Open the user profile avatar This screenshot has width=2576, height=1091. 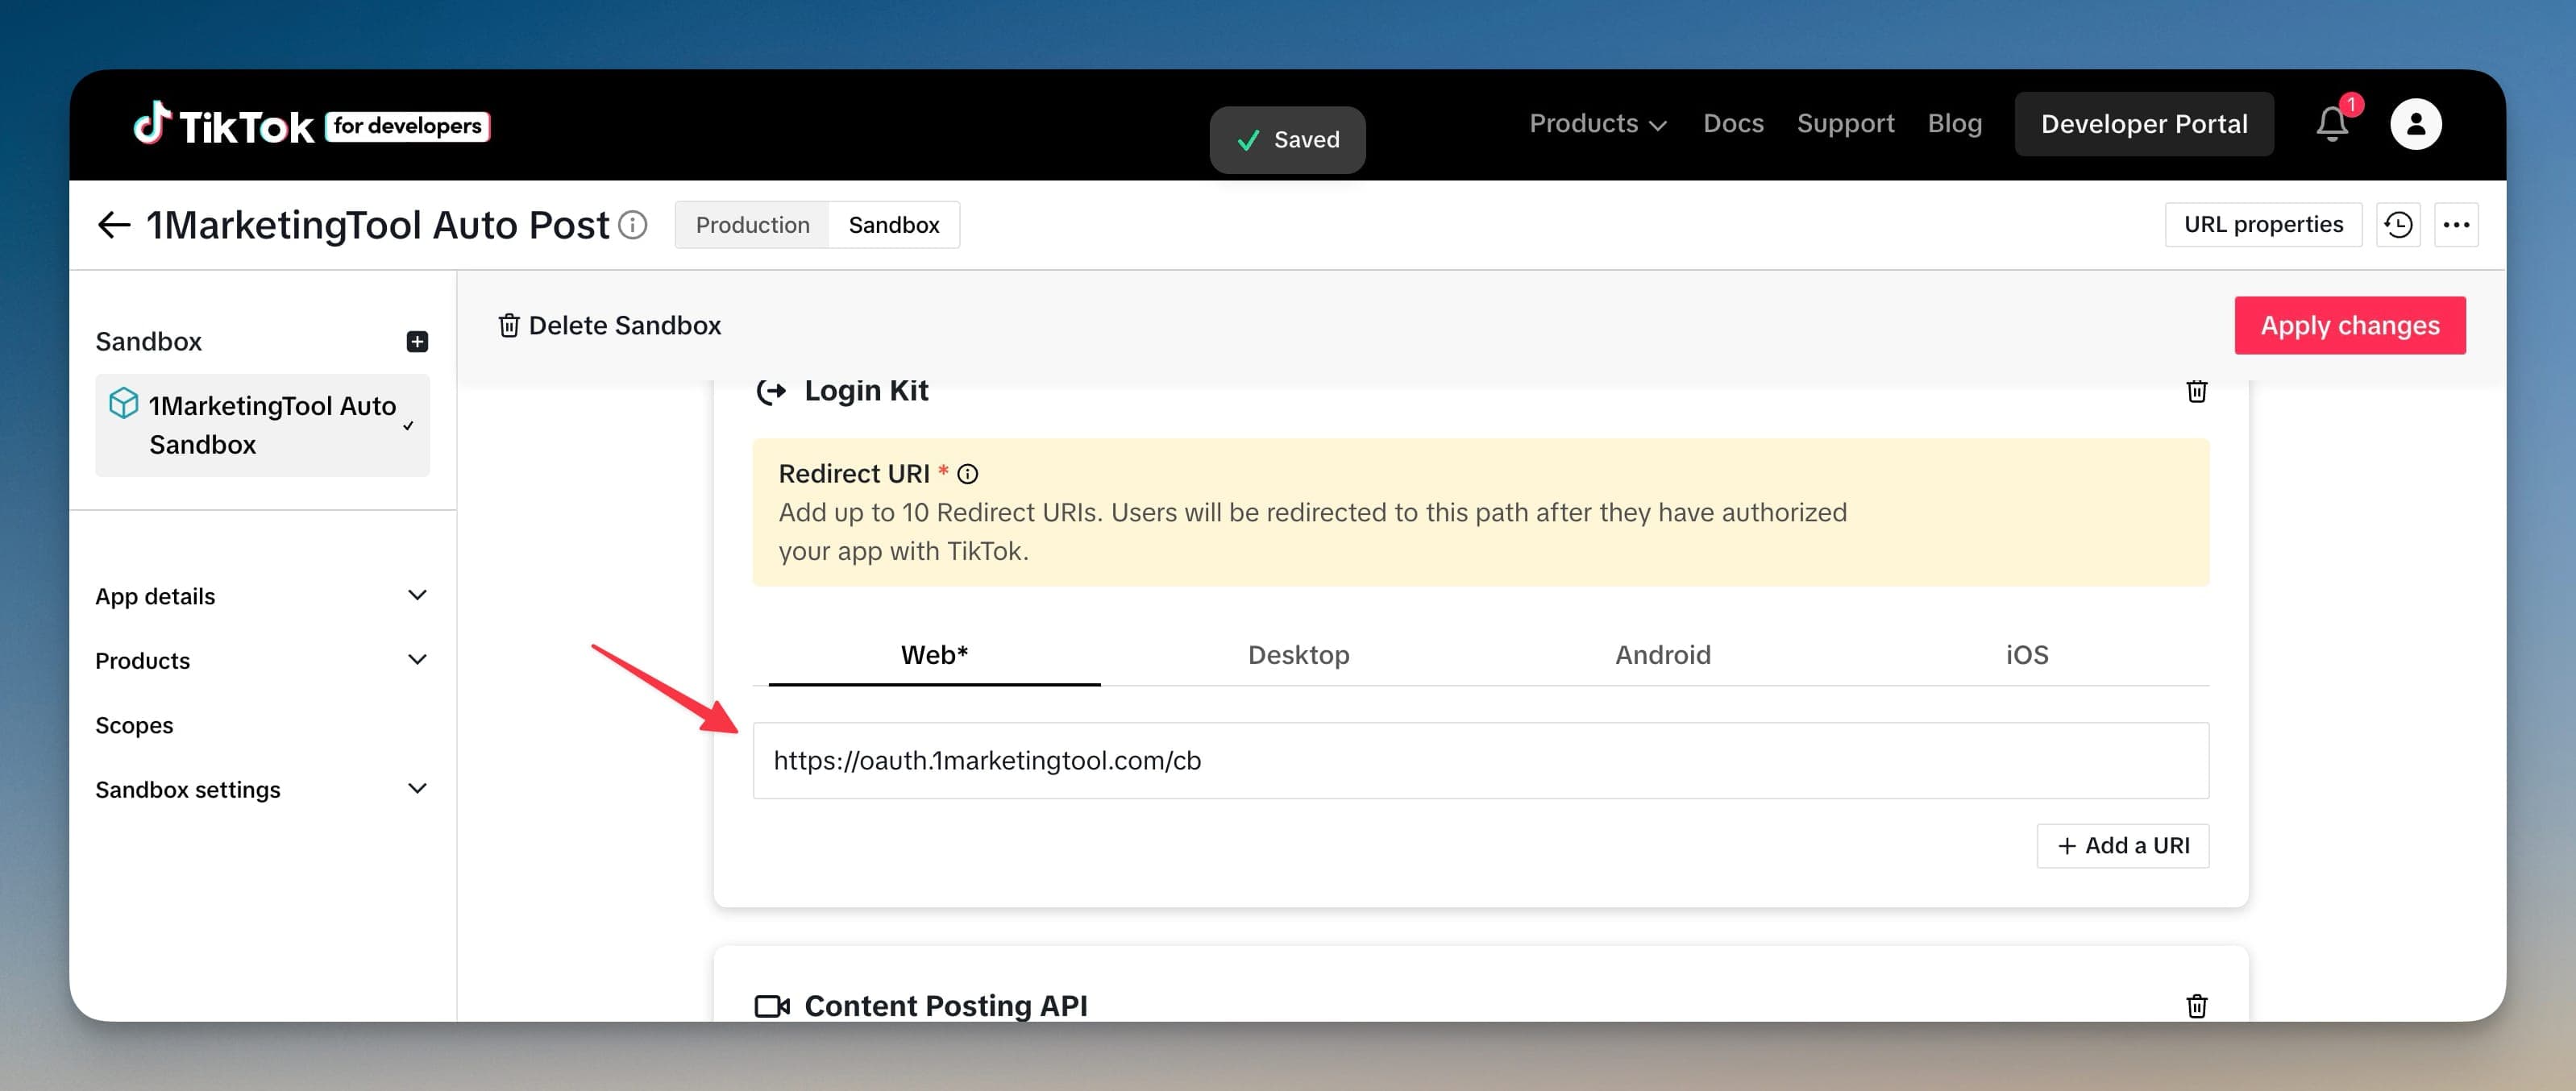point(2415,124)
